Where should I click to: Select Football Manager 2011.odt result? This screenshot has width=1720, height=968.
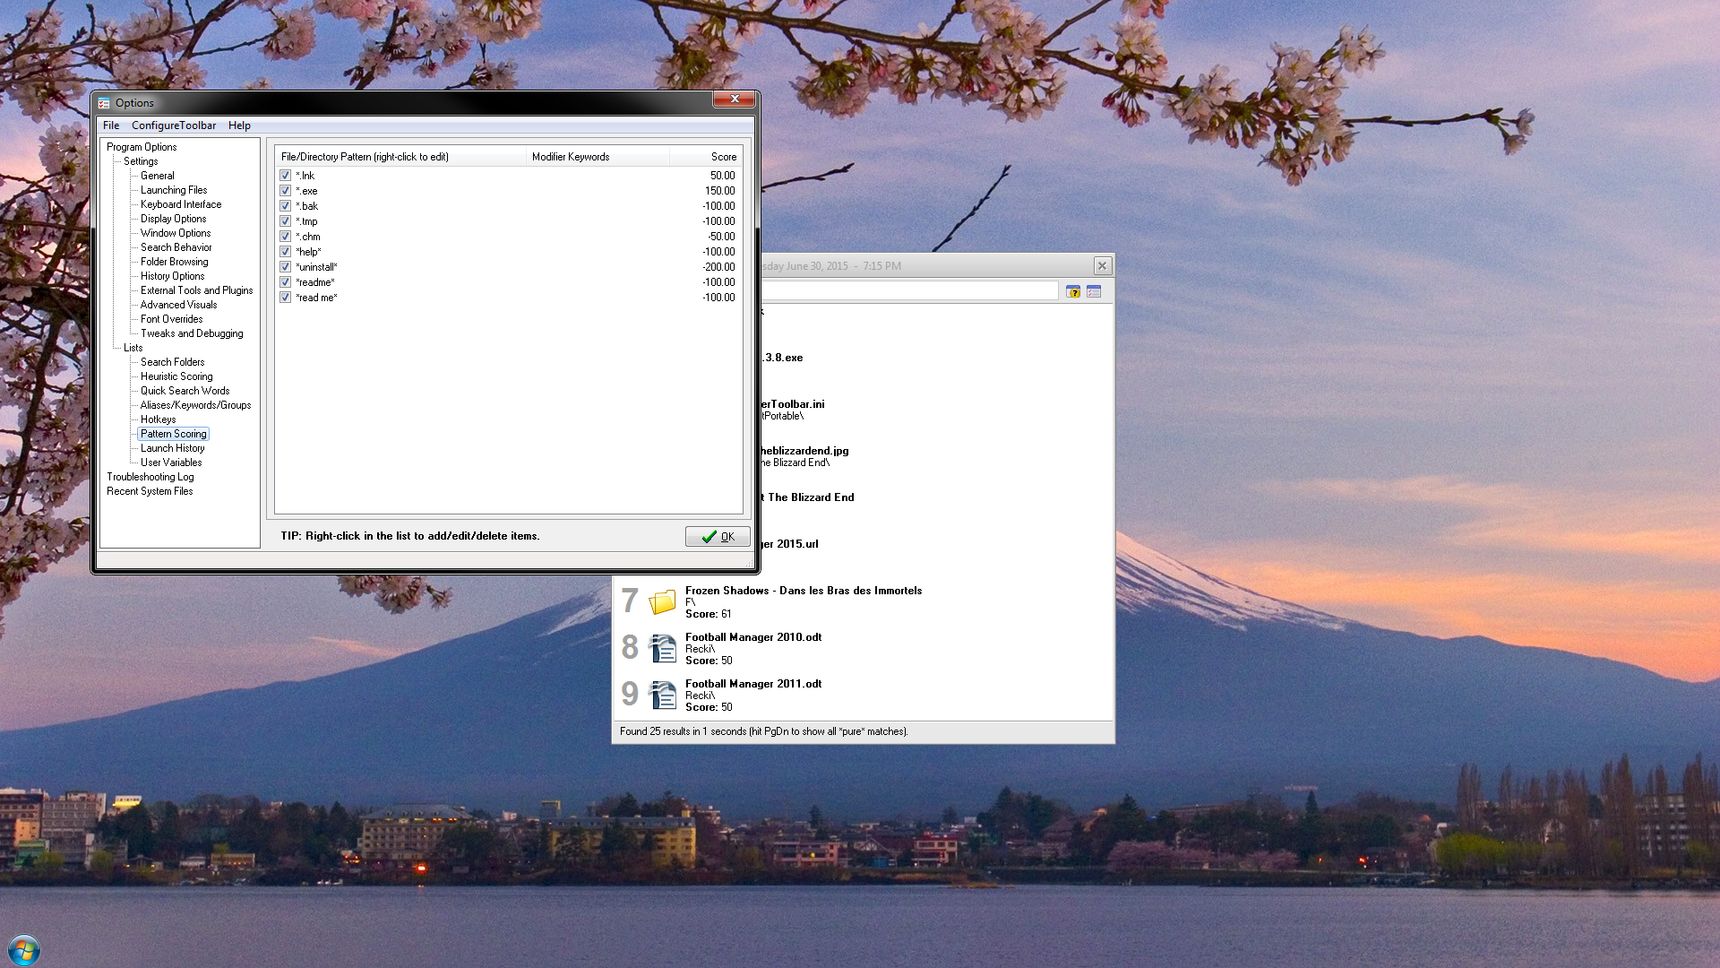click(x=753, y=684)
